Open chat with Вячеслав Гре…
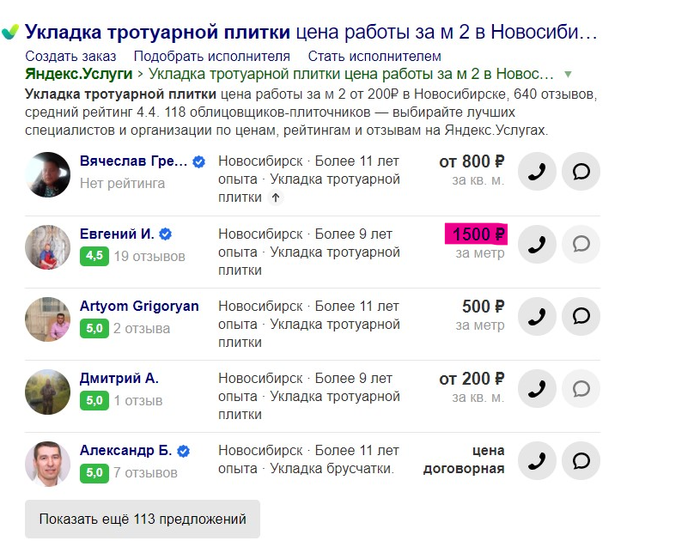700x547 pixels. point(581,172)
